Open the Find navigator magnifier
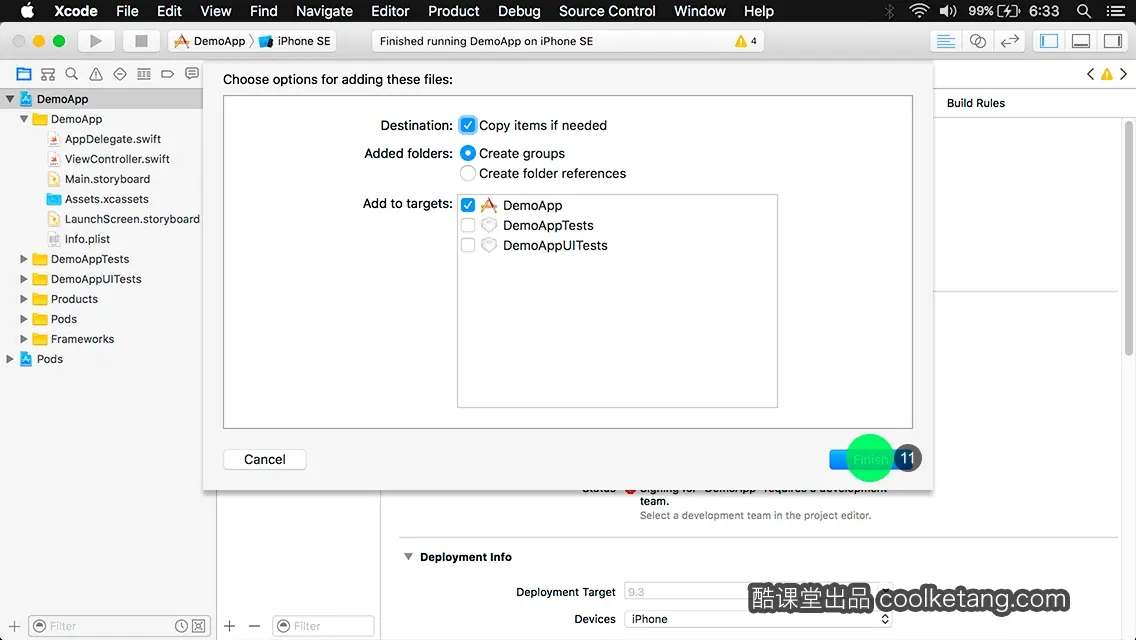 (72, 74)
